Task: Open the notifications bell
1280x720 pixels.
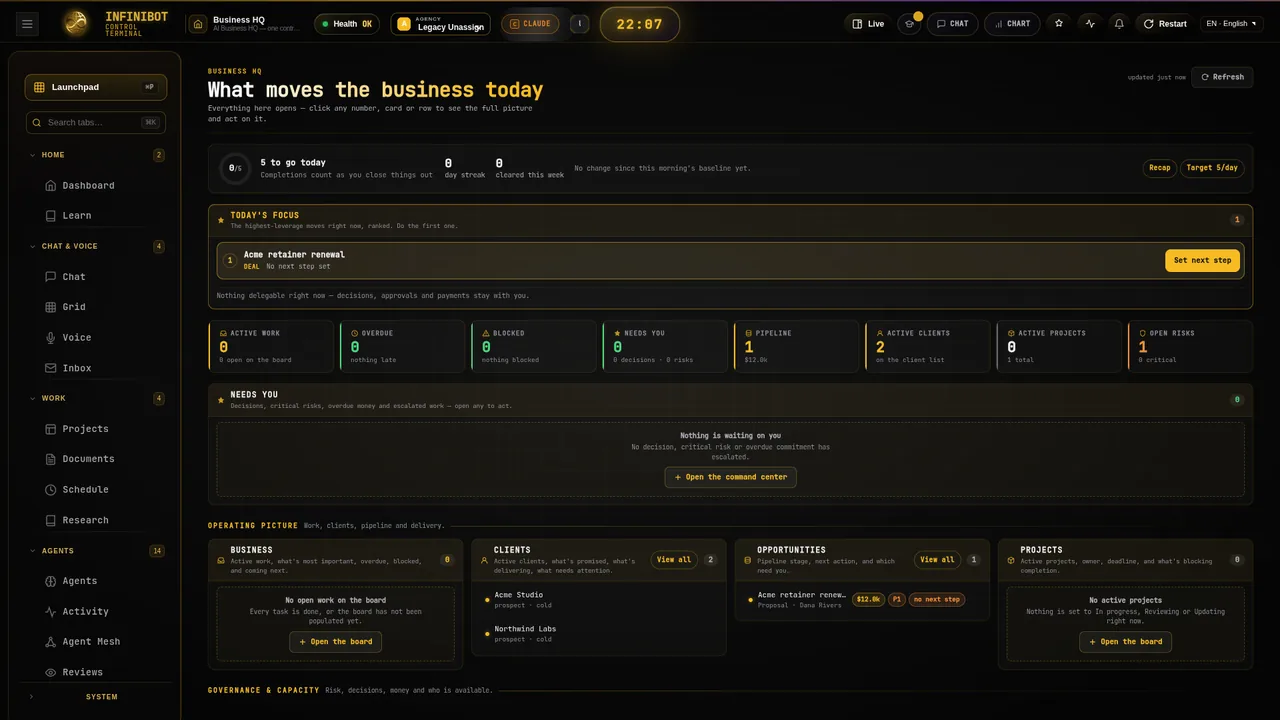Action: (x=1119, y=24)
